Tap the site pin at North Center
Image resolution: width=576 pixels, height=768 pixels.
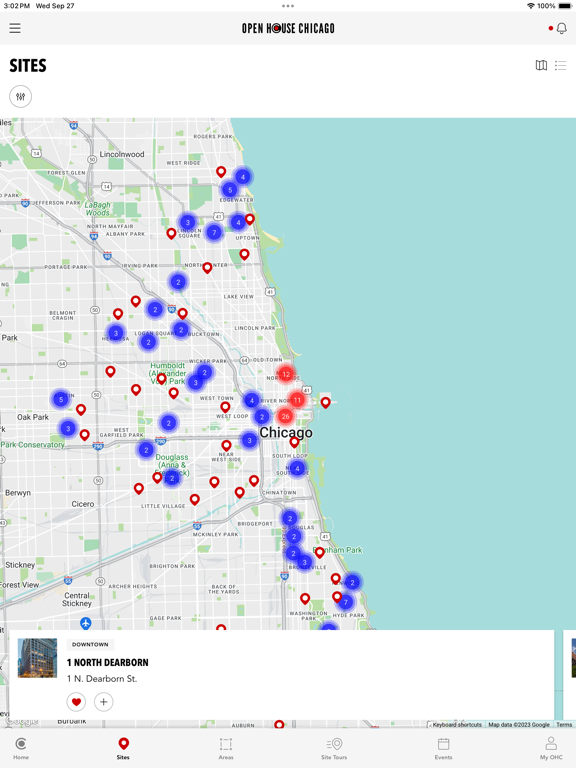click(x=207, y=268)
